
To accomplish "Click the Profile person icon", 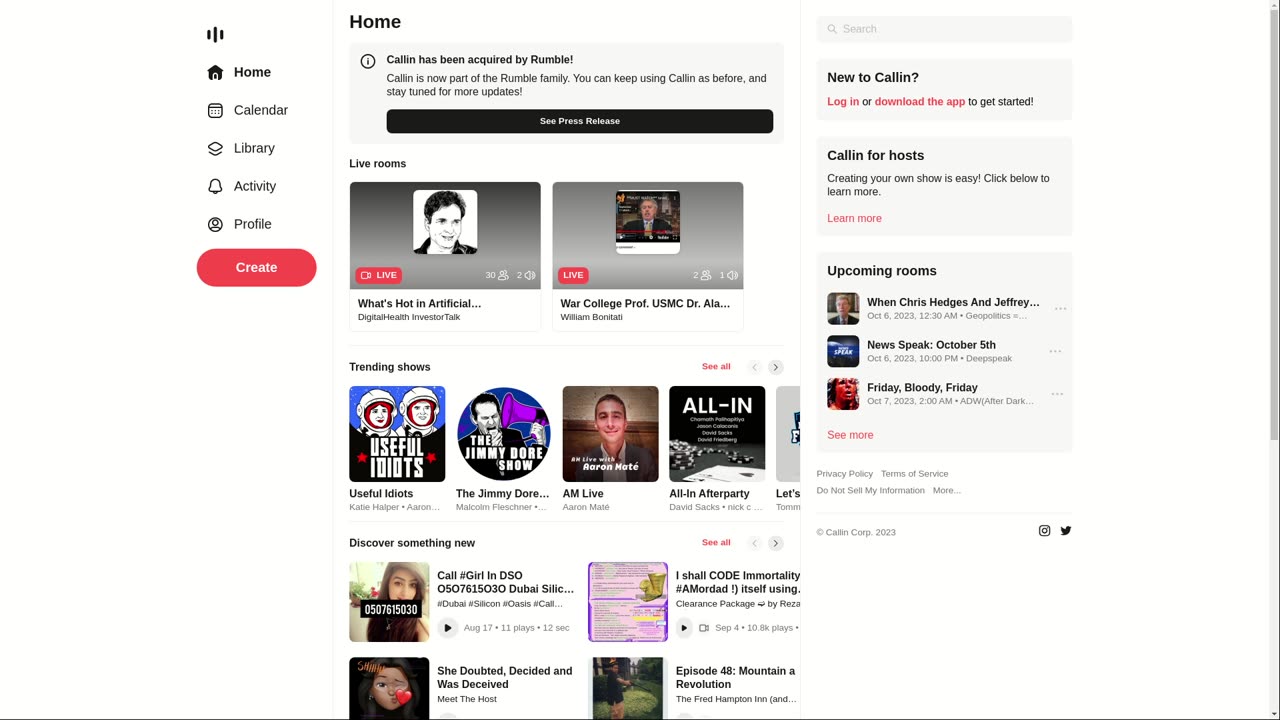I will [x=215, y=224].
